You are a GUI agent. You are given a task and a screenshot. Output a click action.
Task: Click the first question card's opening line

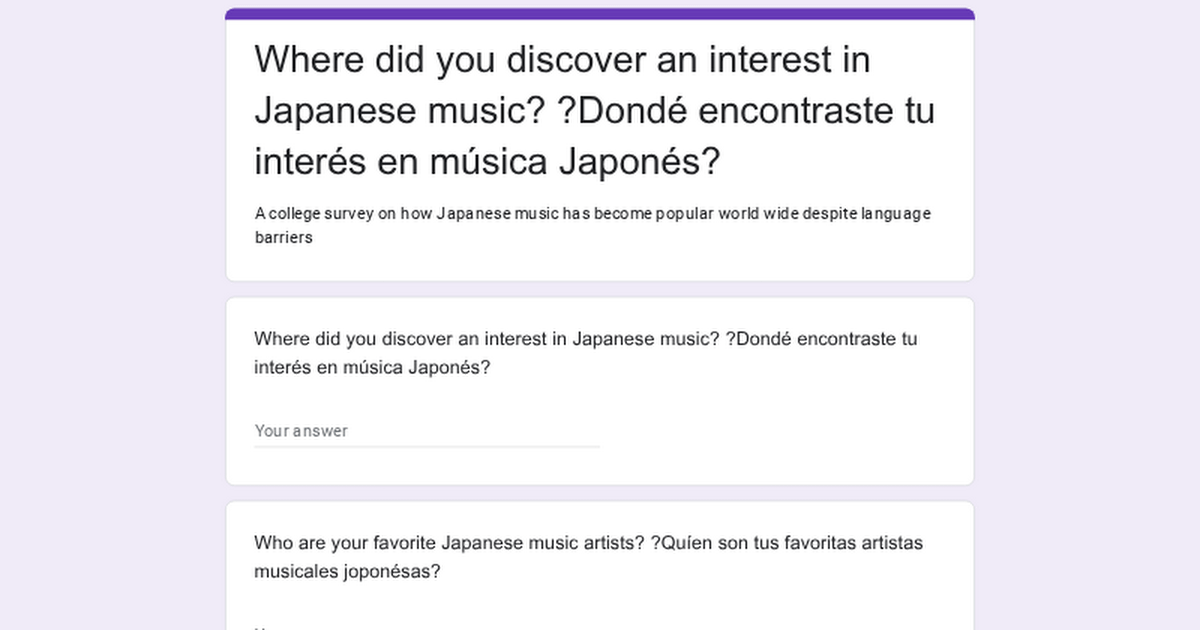pos(585,339)
